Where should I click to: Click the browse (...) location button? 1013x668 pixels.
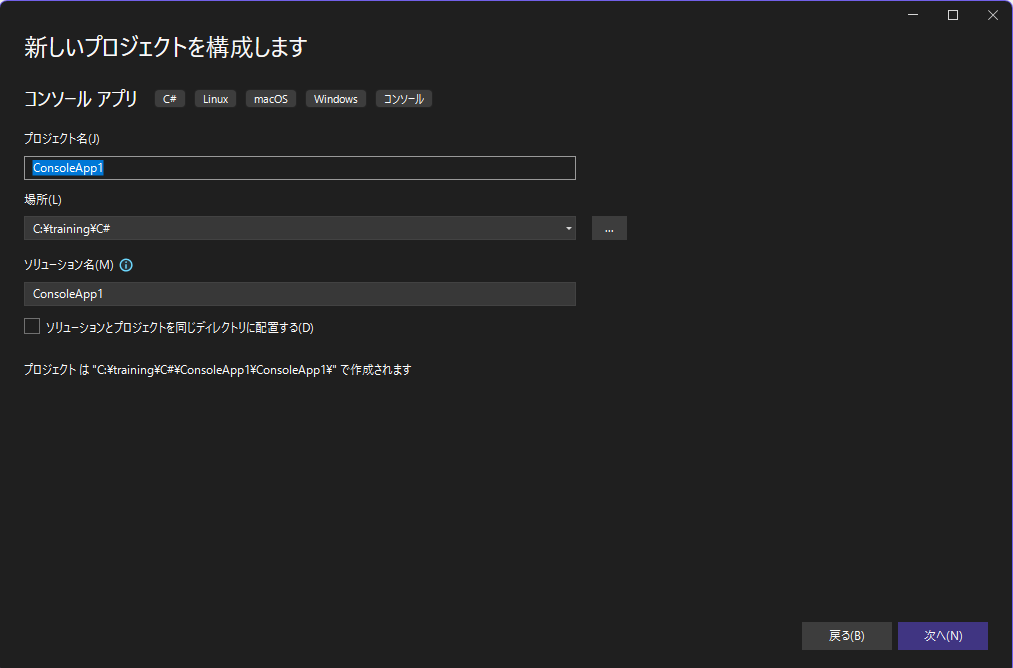609,228
